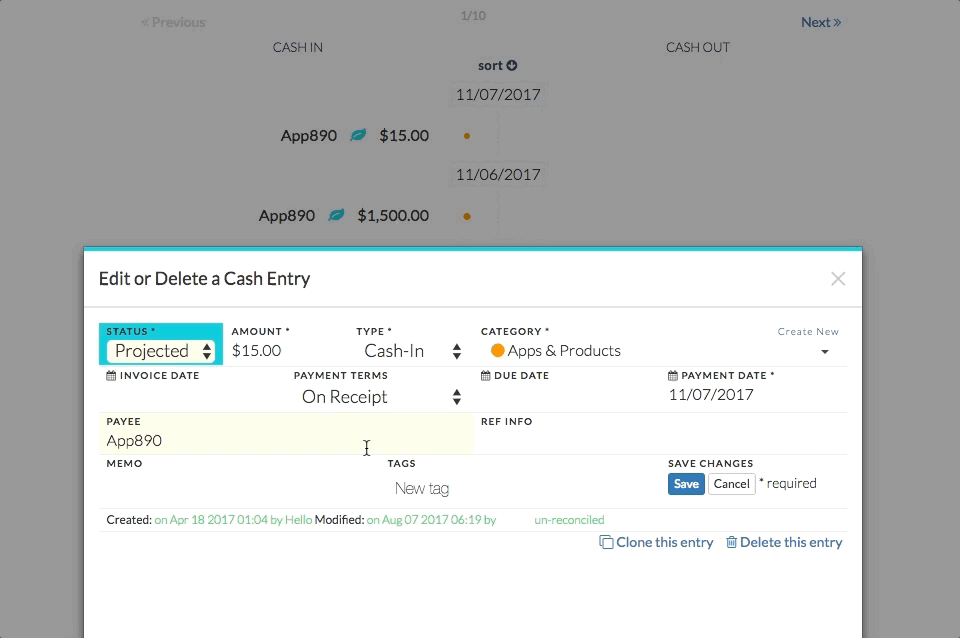Viewport: 960px width, 638px height.
Task: Click the Previous page link
Action: pyautogui.click(x=173, y=22)
